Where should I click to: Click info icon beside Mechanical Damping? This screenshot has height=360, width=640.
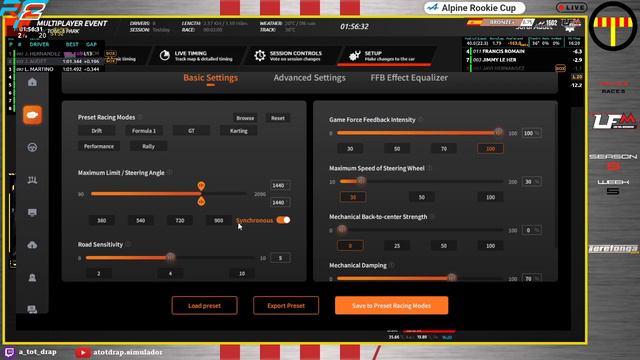pyautogui.click(x=392, y=265)
